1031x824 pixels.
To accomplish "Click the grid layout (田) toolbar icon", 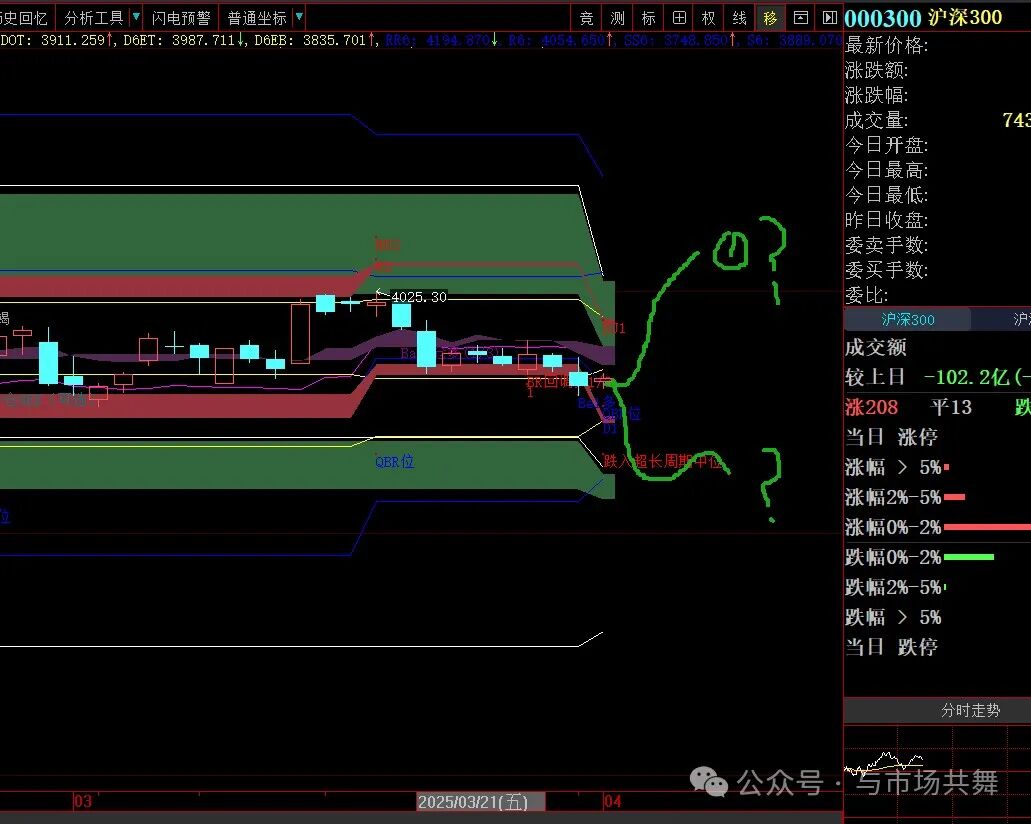I will coord(679,18).
